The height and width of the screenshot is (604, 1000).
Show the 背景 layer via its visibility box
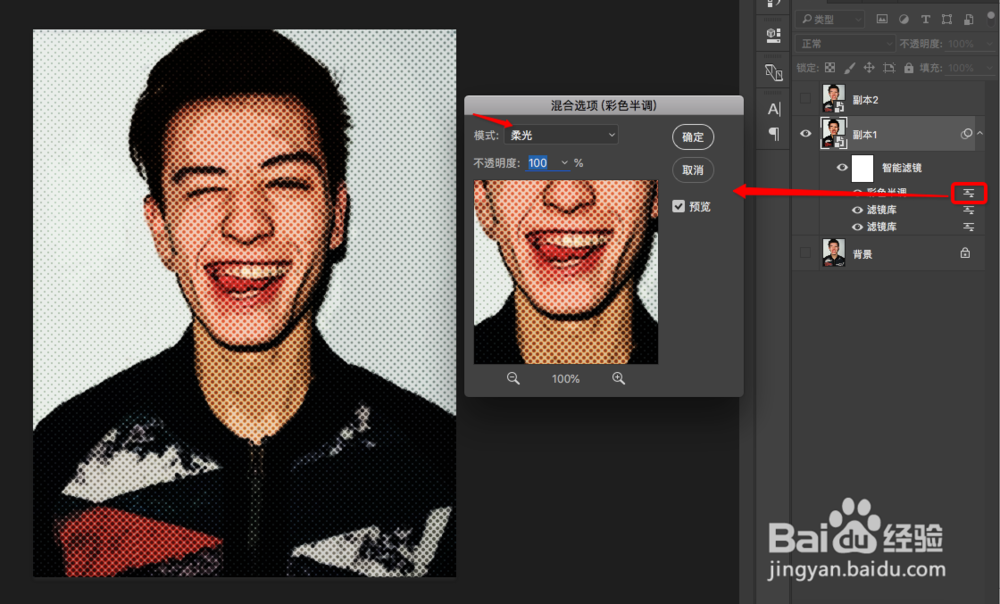point(805,253)
